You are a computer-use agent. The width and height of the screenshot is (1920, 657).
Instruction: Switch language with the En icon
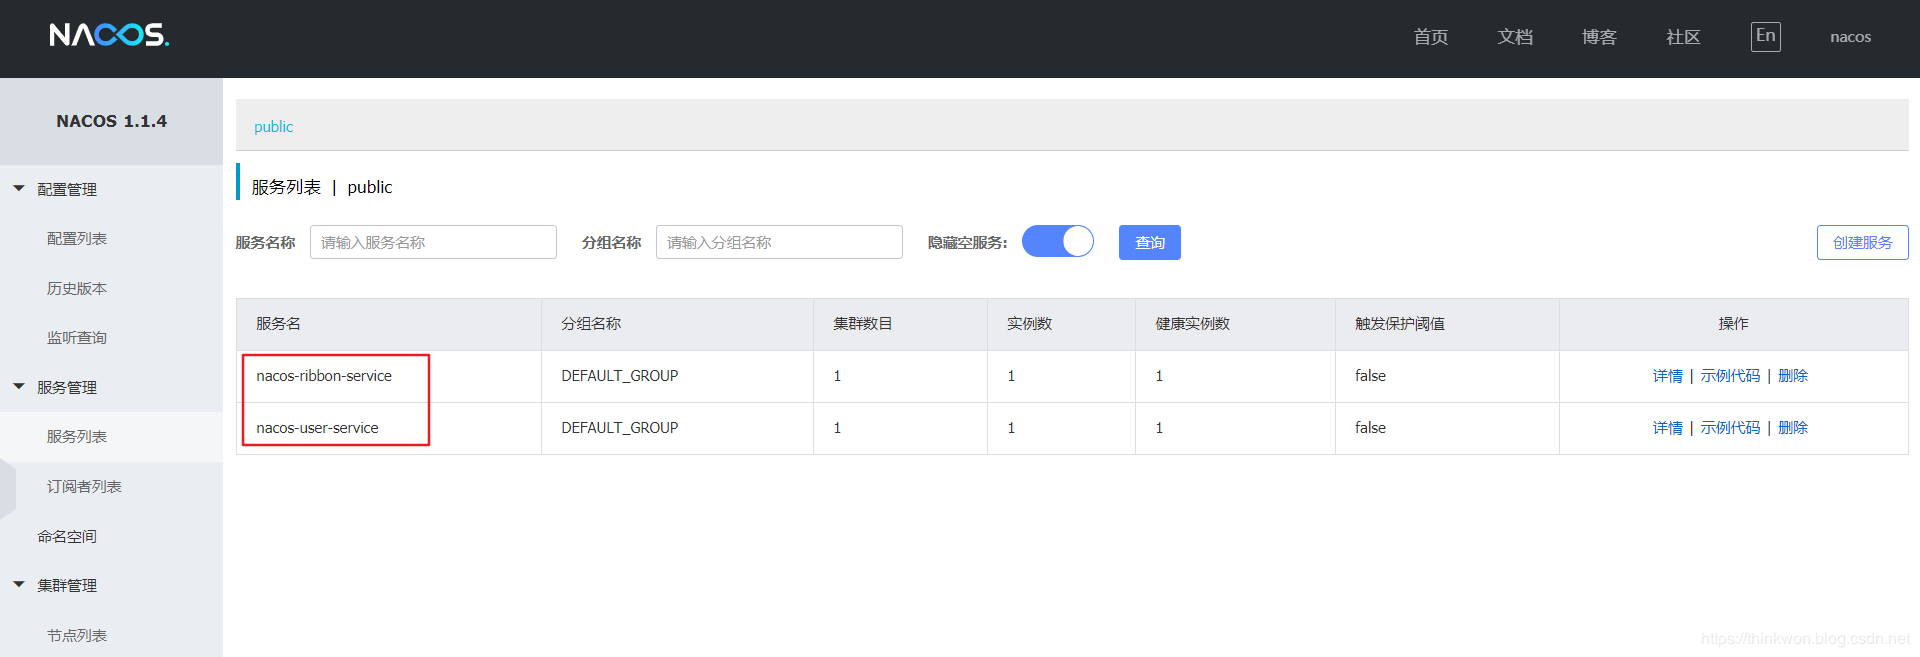click(1765, 37)
